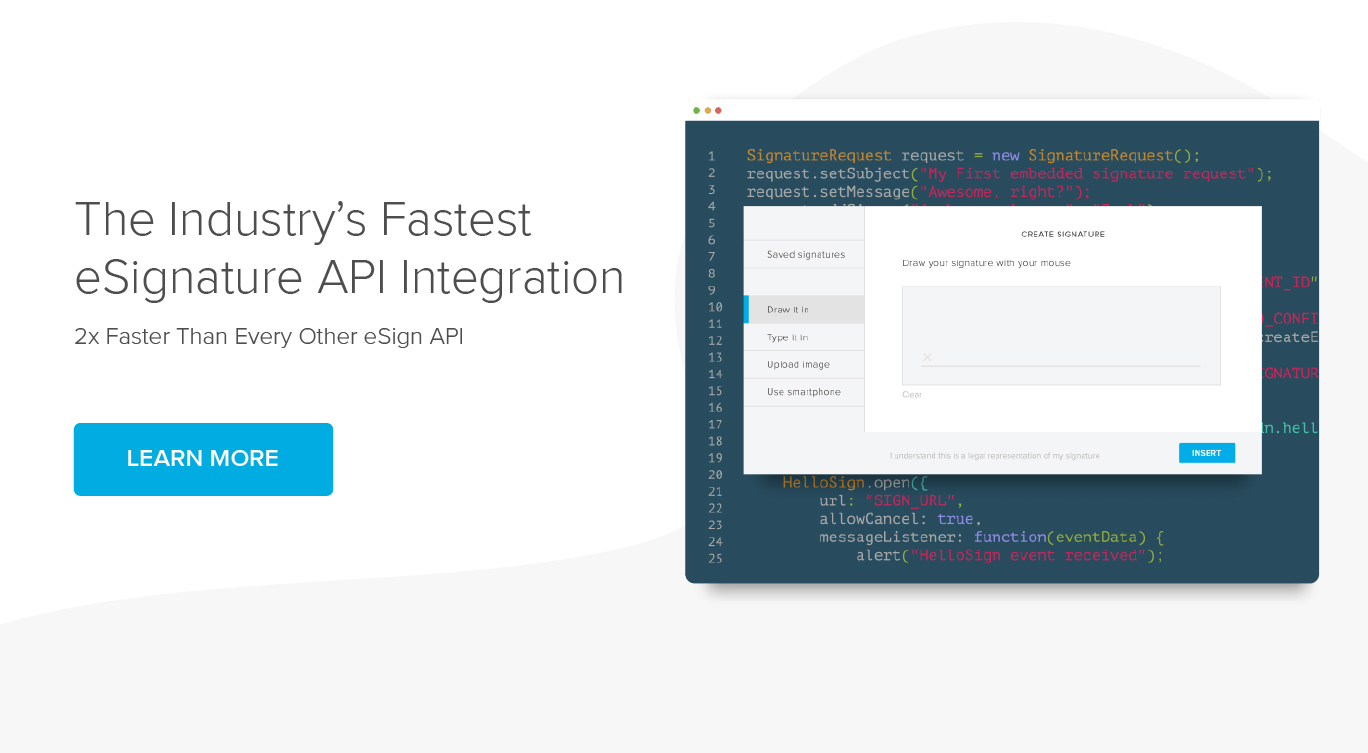1368x753 pixels.
Task: Click "2x Faster Than Every Other eSign API"
Action: click(269, 337)
